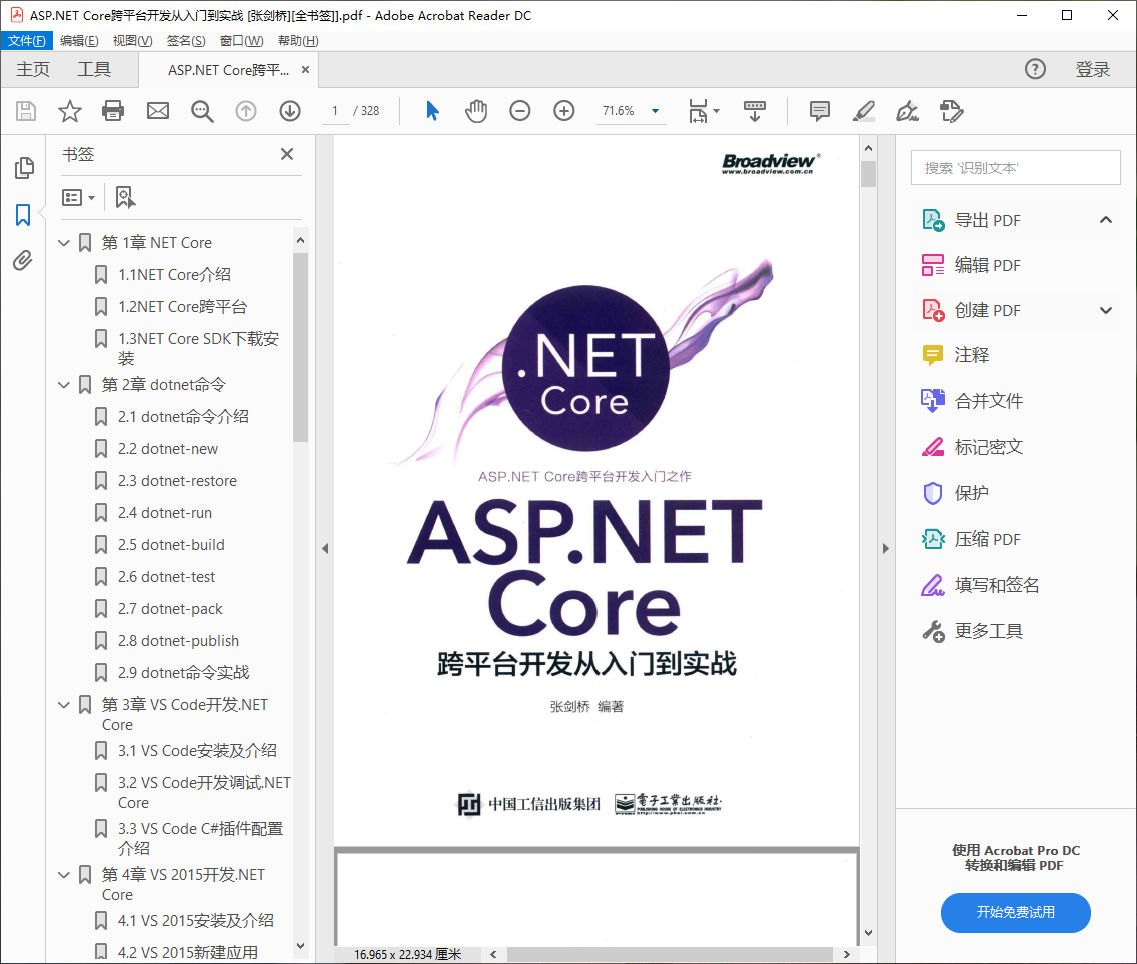Collapse left pane with arrow handle
This screenshot has width=1137, height=964.
[325, 548]
